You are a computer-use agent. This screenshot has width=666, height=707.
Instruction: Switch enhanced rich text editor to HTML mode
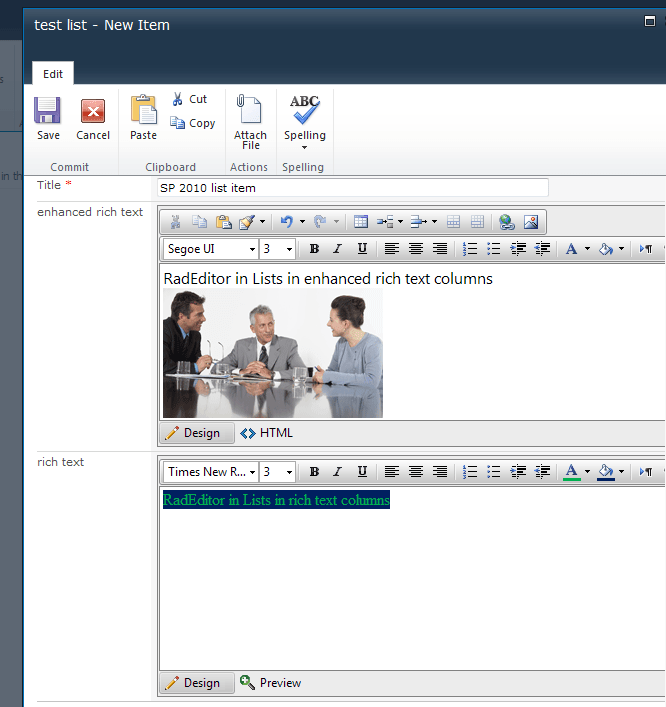point(266,433)
